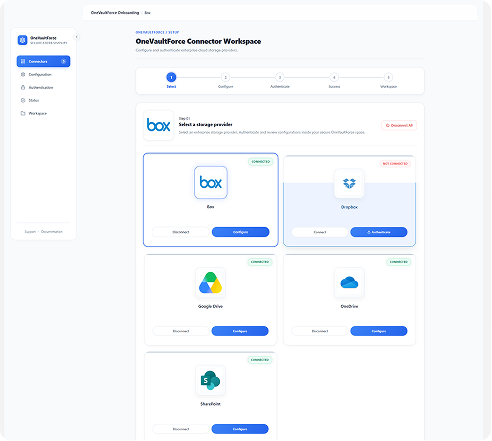Click Configure on the Google Drive card
This screenshot has width=492, height=441.
point(240,331)
